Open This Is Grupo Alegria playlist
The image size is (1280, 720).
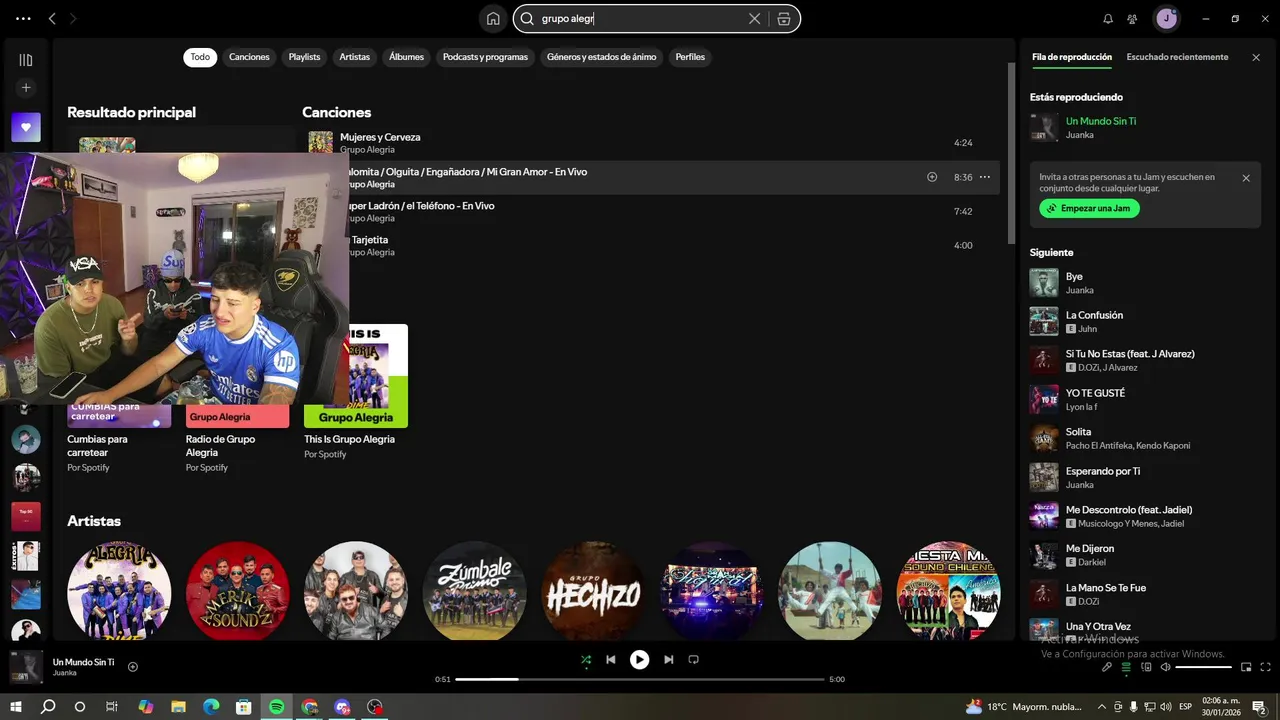(356, 392)
